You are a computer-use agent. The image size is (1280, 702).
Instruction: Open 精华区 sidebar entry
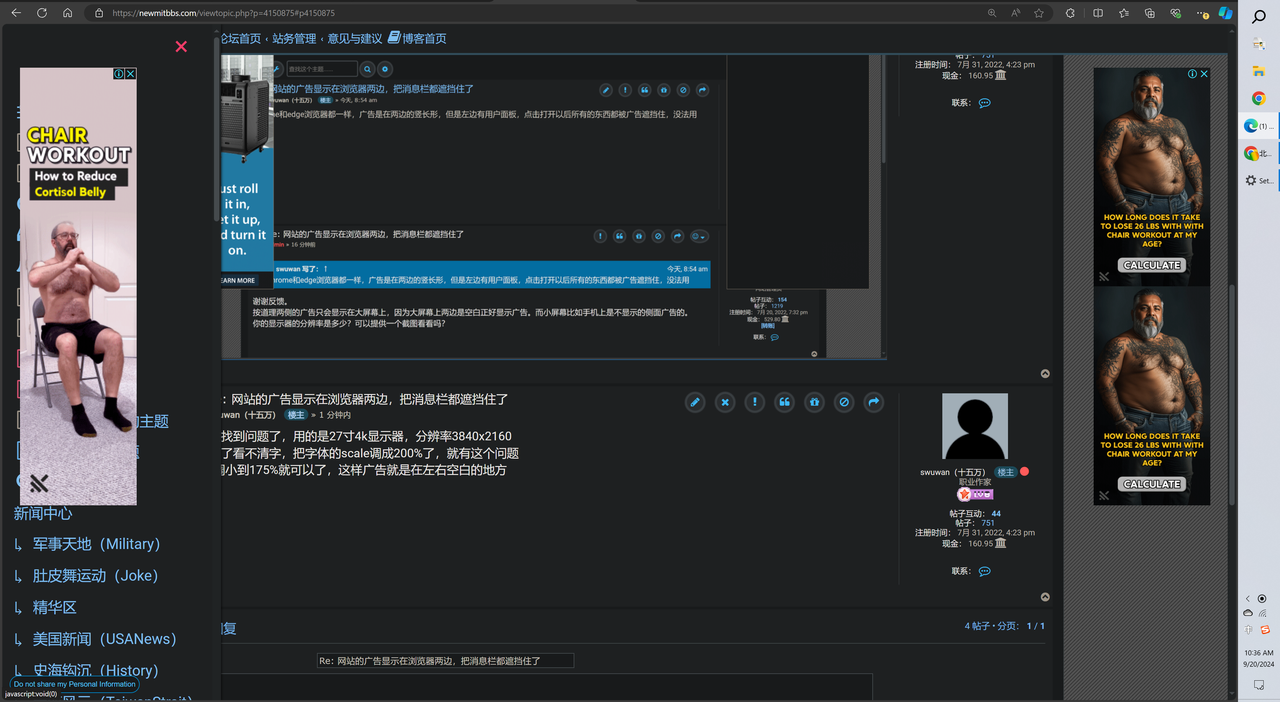pos(55,607)
